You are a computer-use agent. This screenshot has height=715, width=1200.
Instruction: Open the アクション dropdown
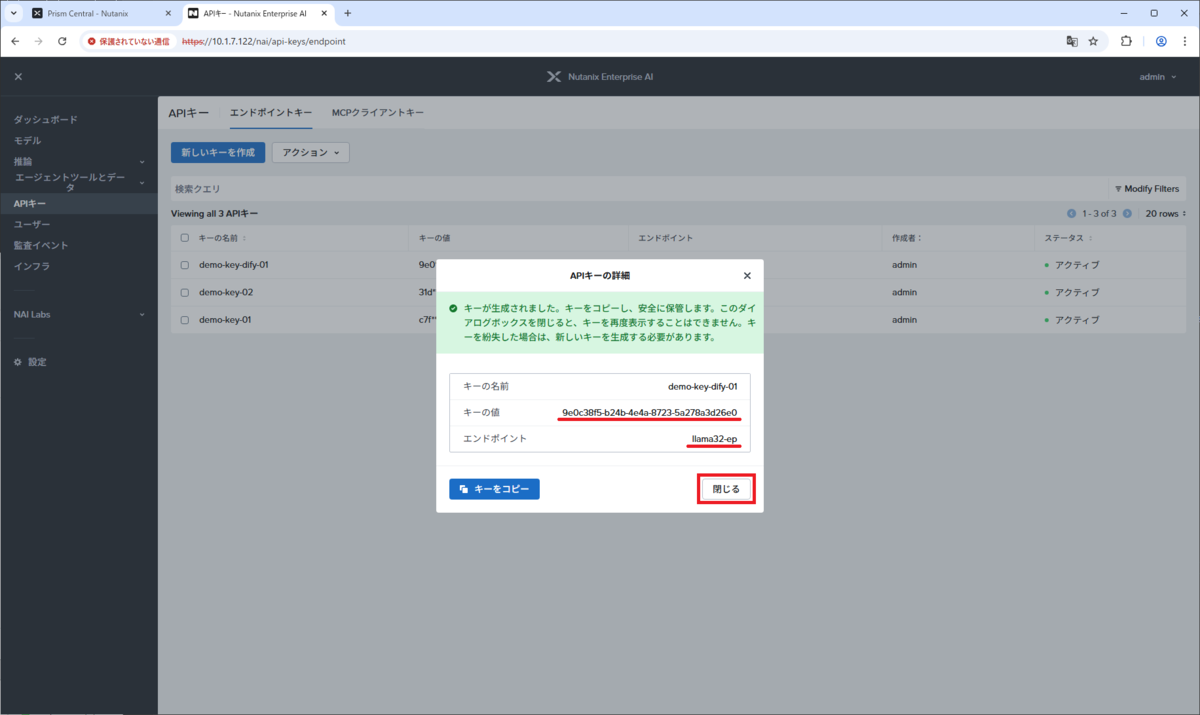(310, 152)
